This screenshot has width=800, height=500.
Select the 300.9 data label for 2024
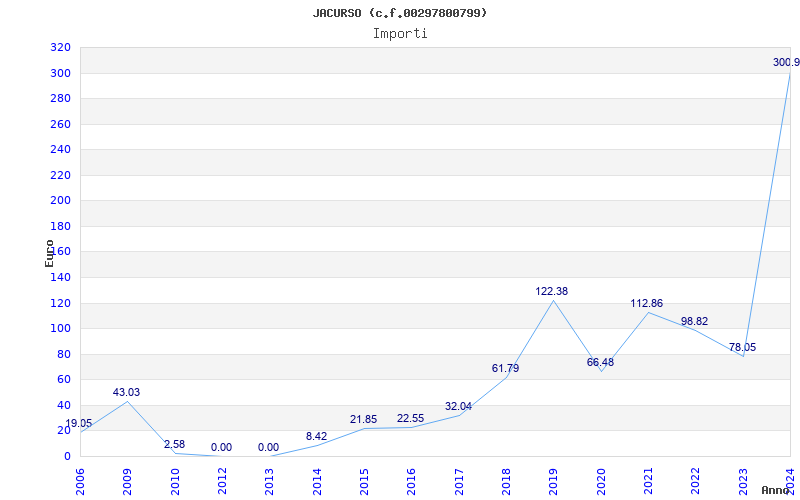coord(786,62)
